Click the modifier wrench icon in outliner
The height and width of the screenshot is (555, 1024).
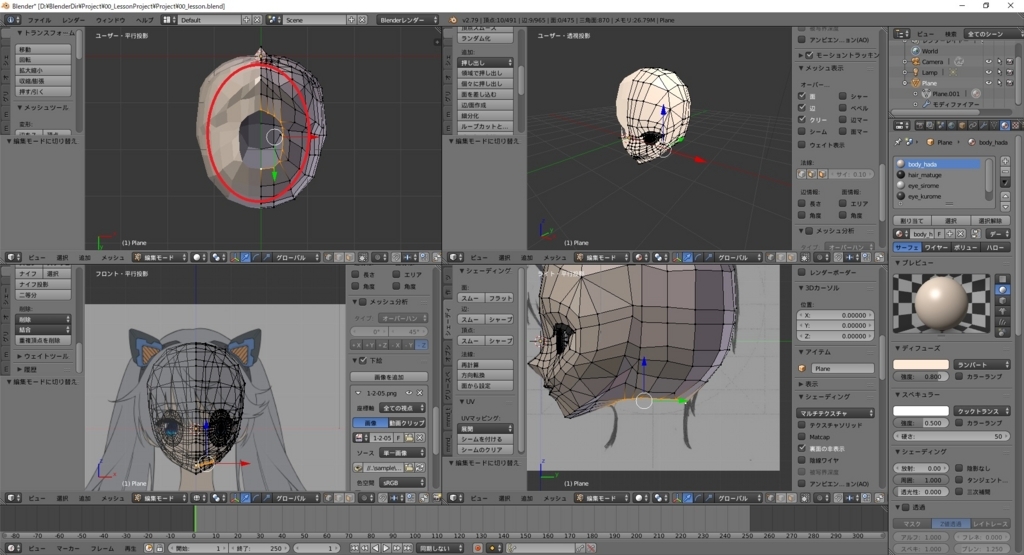[x=924, y=104]
